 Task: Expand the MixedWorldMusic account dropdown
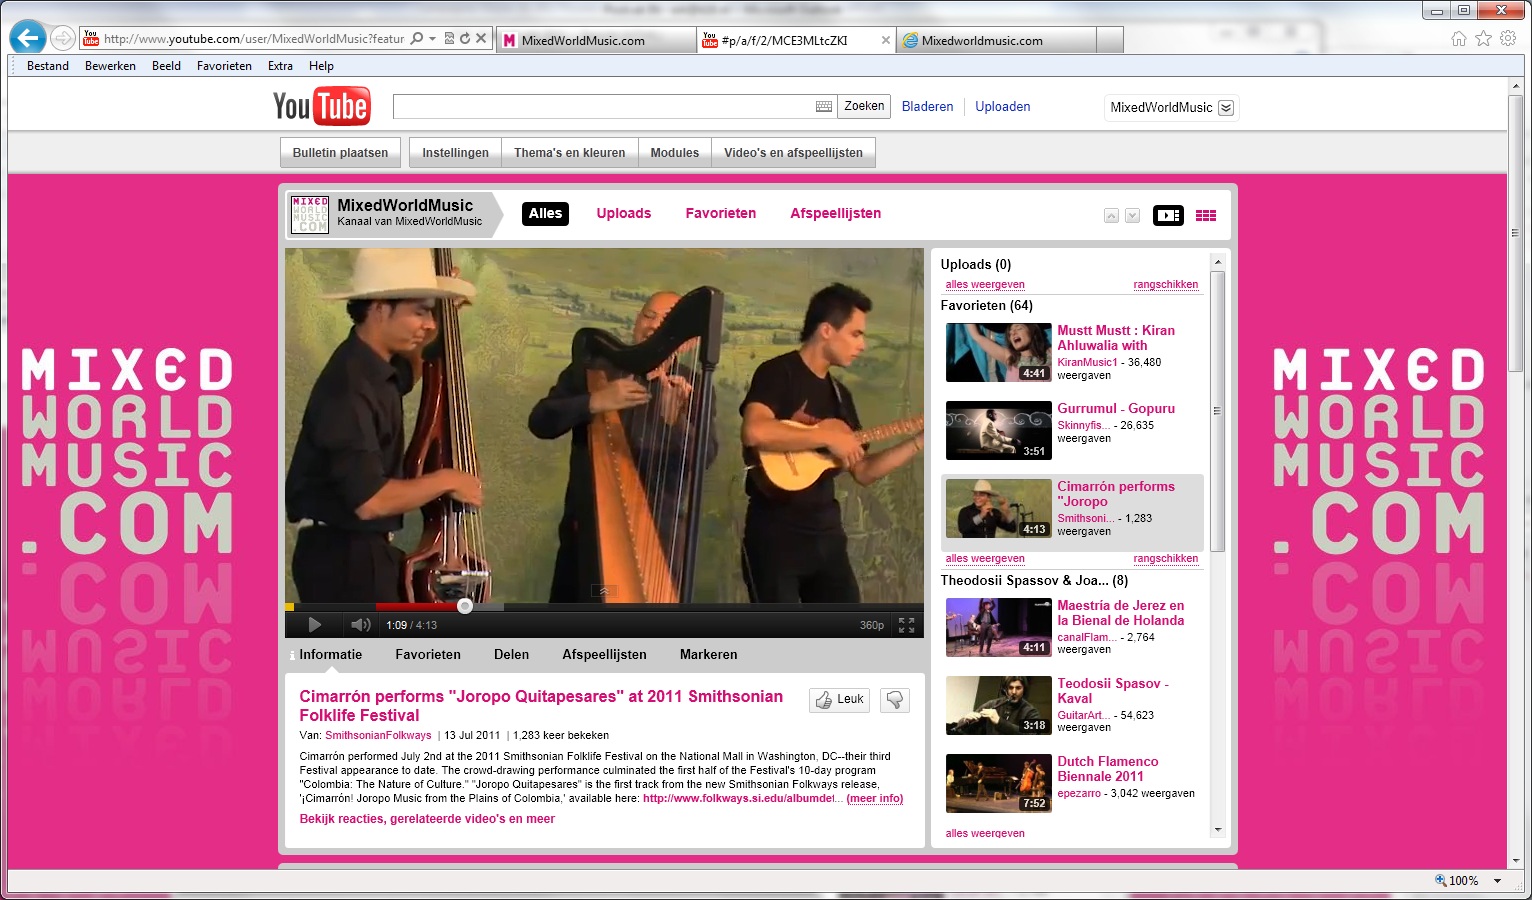[x=1226, y=108]
